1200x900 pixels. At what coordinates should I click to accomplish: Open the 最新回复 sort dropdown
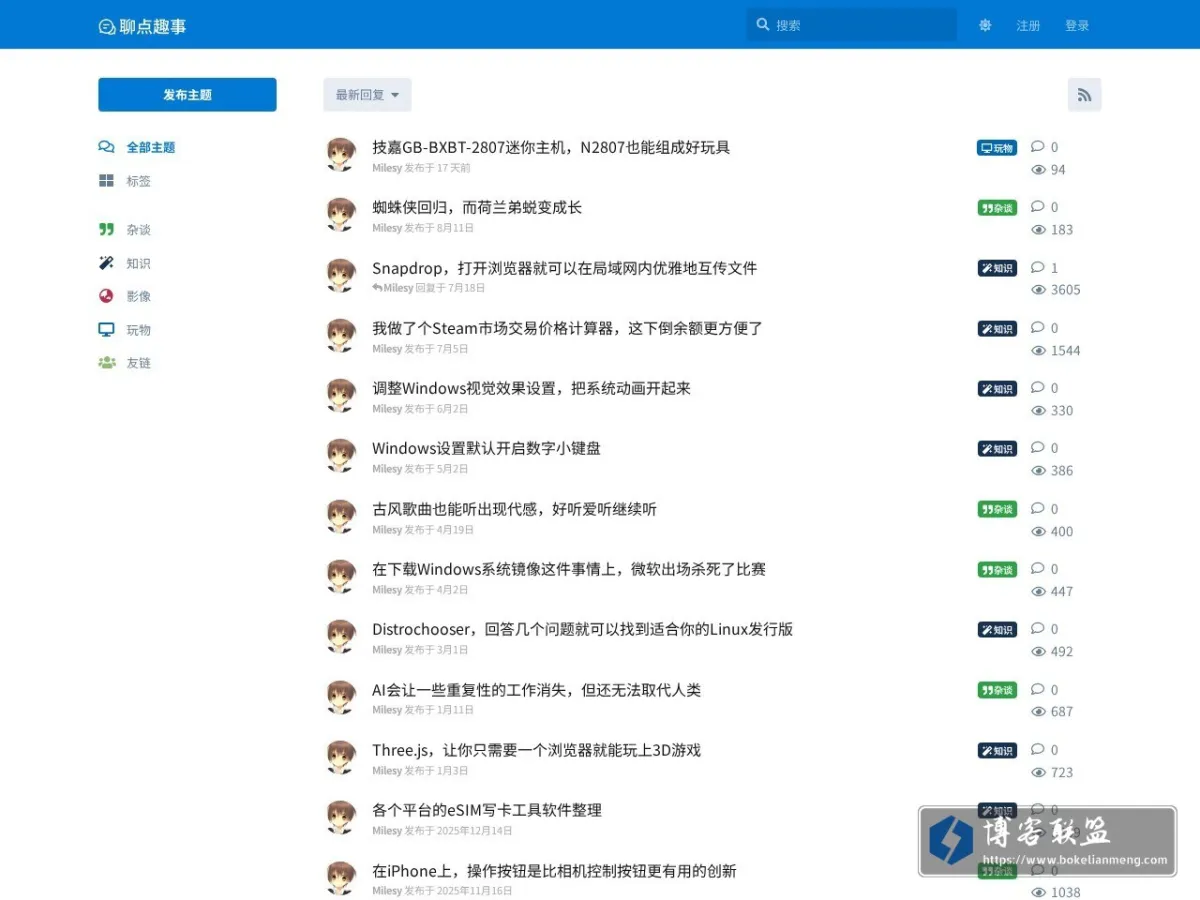tap(367, 95)
